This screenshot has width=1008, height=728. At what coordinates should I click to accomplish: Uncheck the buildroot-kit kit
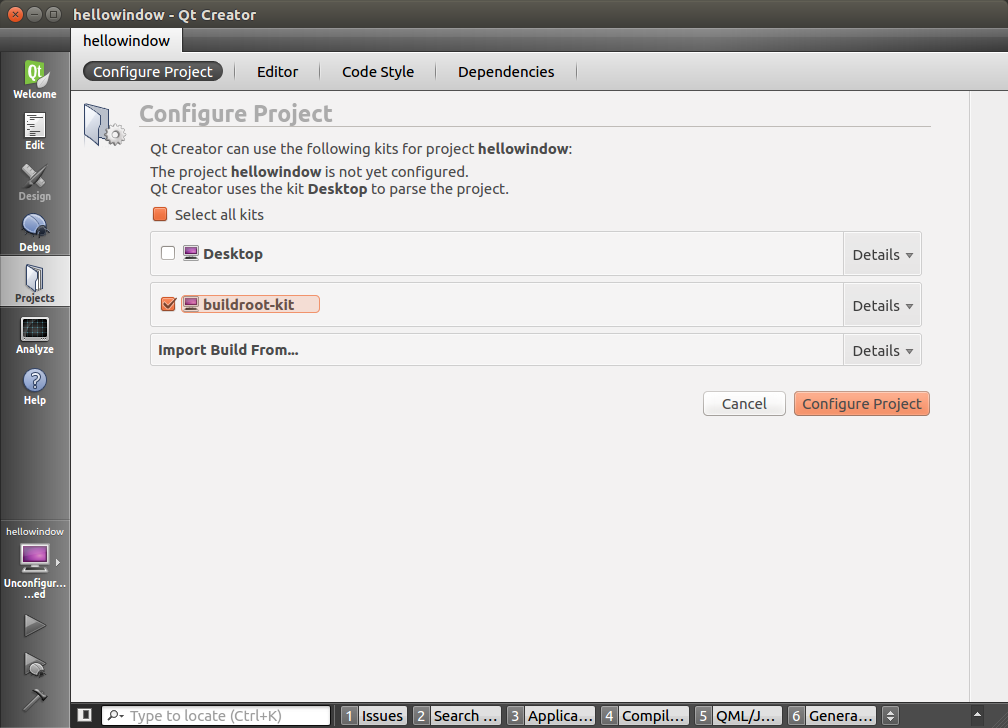click(168, 304)
